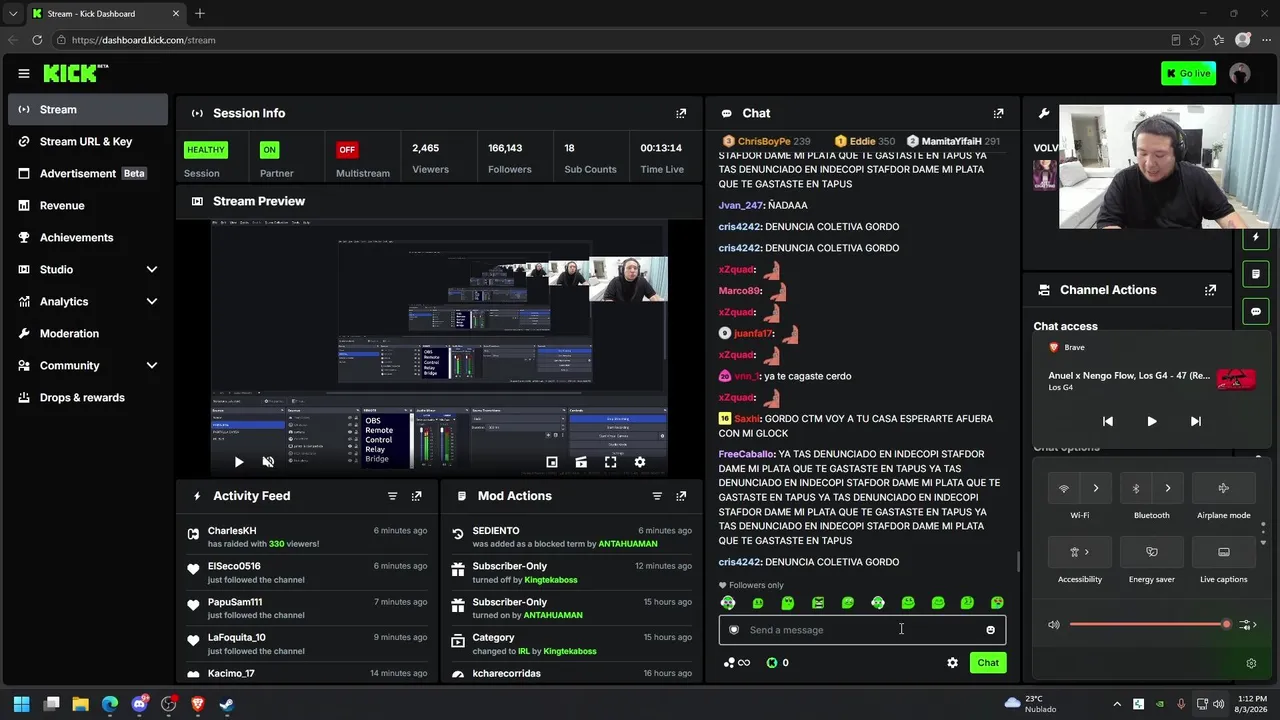The image size is (1280, 720).
Task: Skip to next track in media controls
Action: click(x=1195, y=422)
